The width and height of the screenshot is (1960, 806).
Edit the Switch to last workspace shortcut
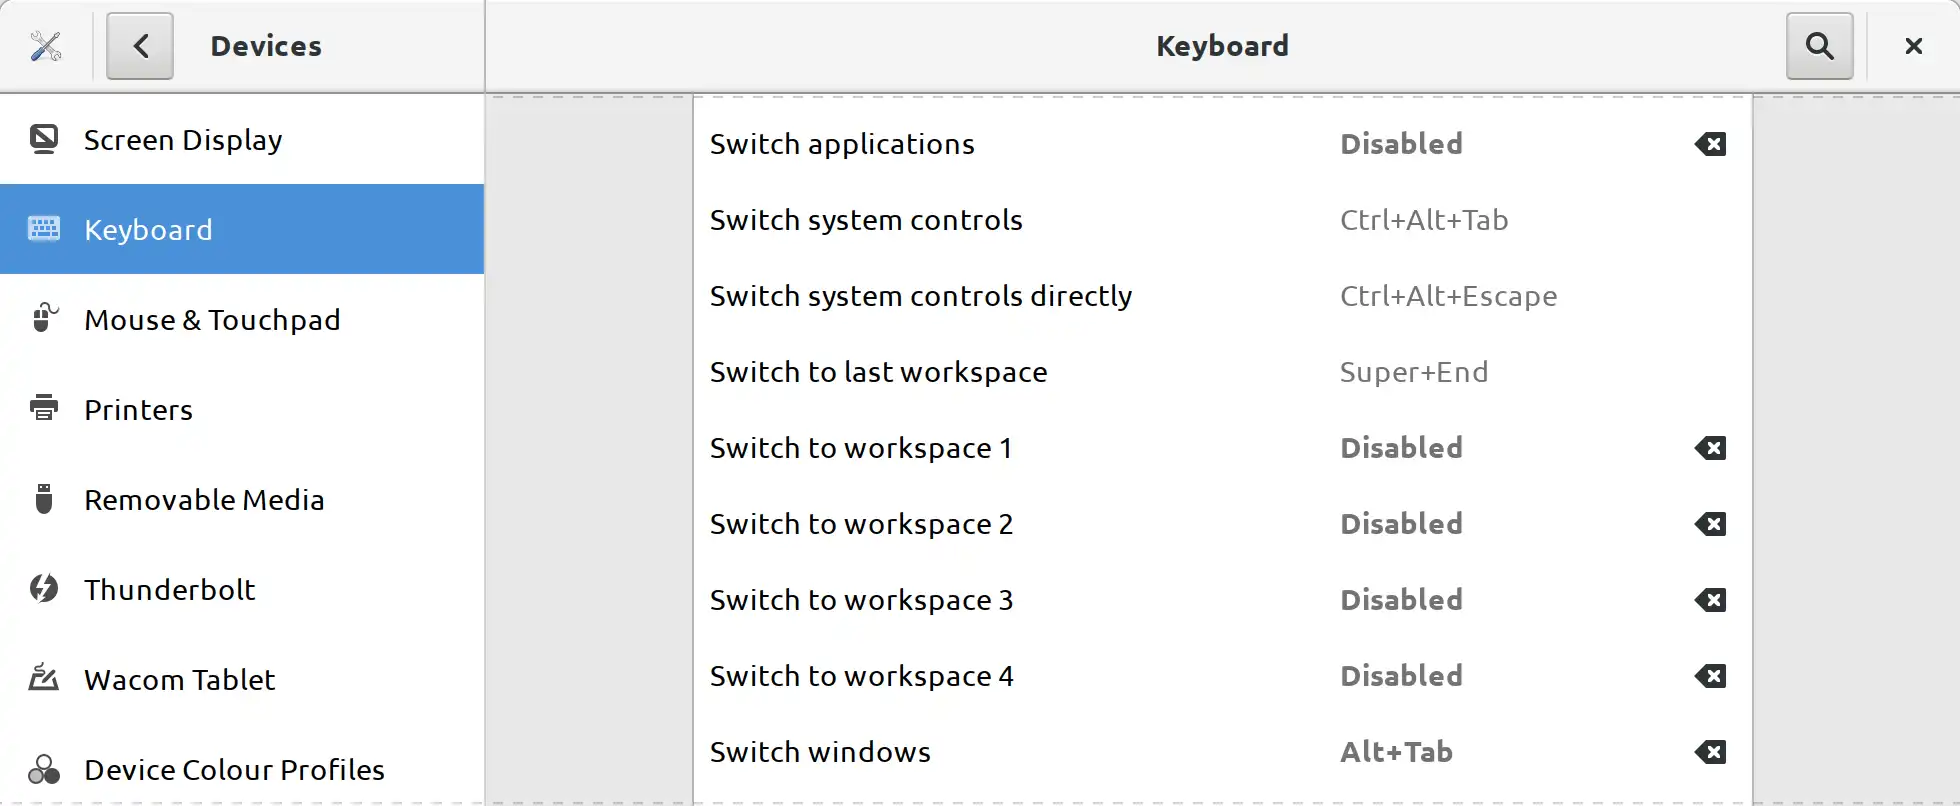(1220, 372)
